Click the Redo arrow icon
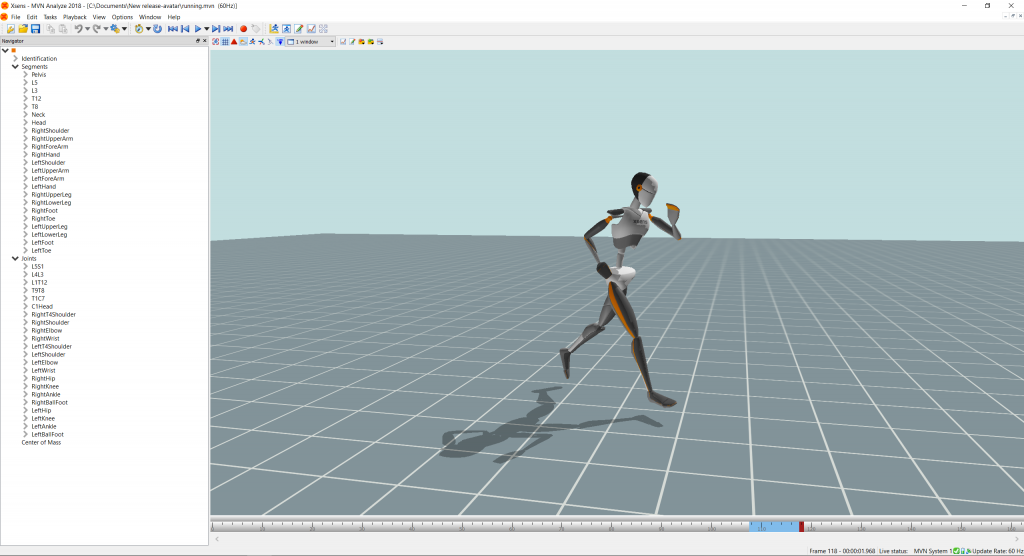This screenshot has height=556, width=1024. tap(97, 29)
